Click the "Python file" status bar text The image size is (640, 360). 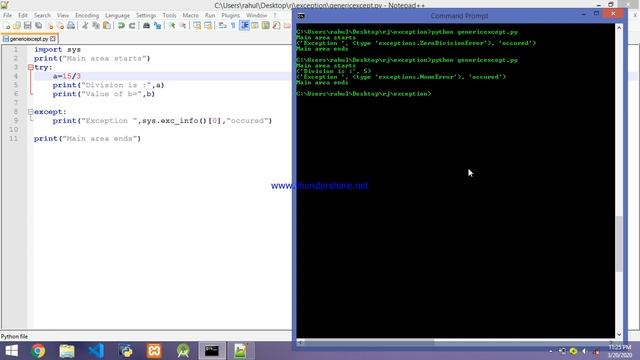point(14,337)
